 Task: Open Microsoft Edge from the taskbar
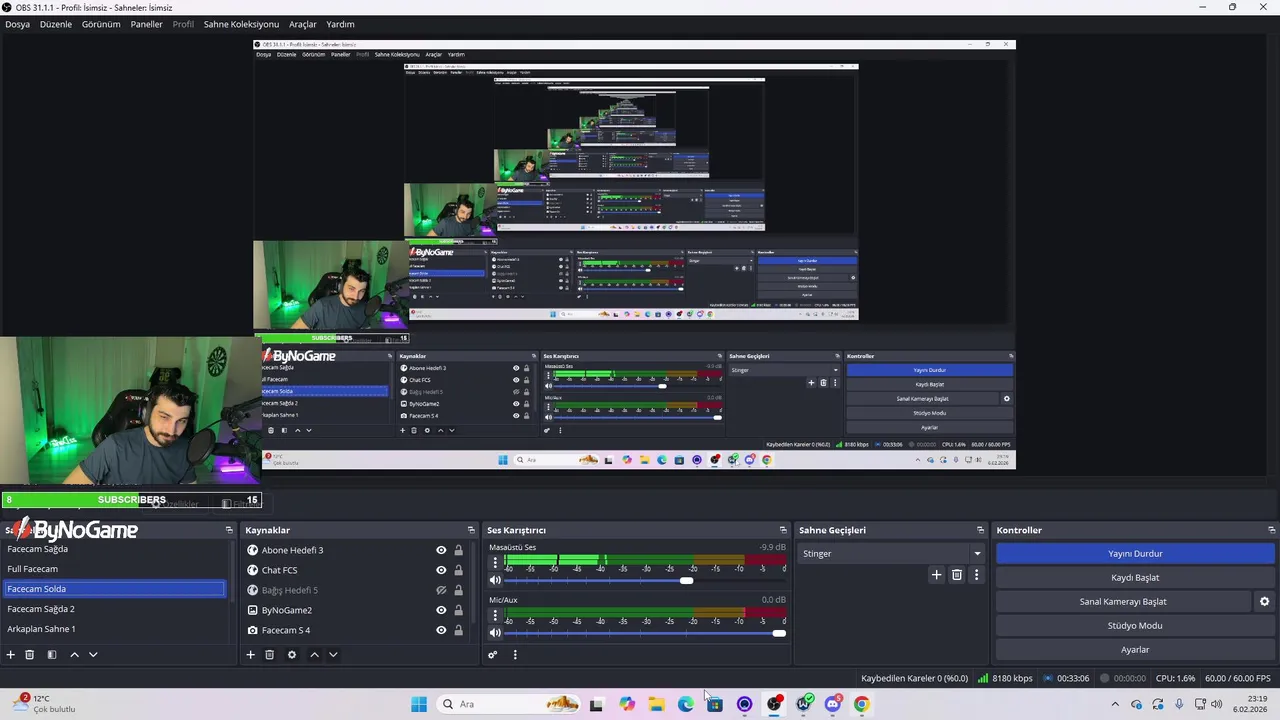point(686,704)
